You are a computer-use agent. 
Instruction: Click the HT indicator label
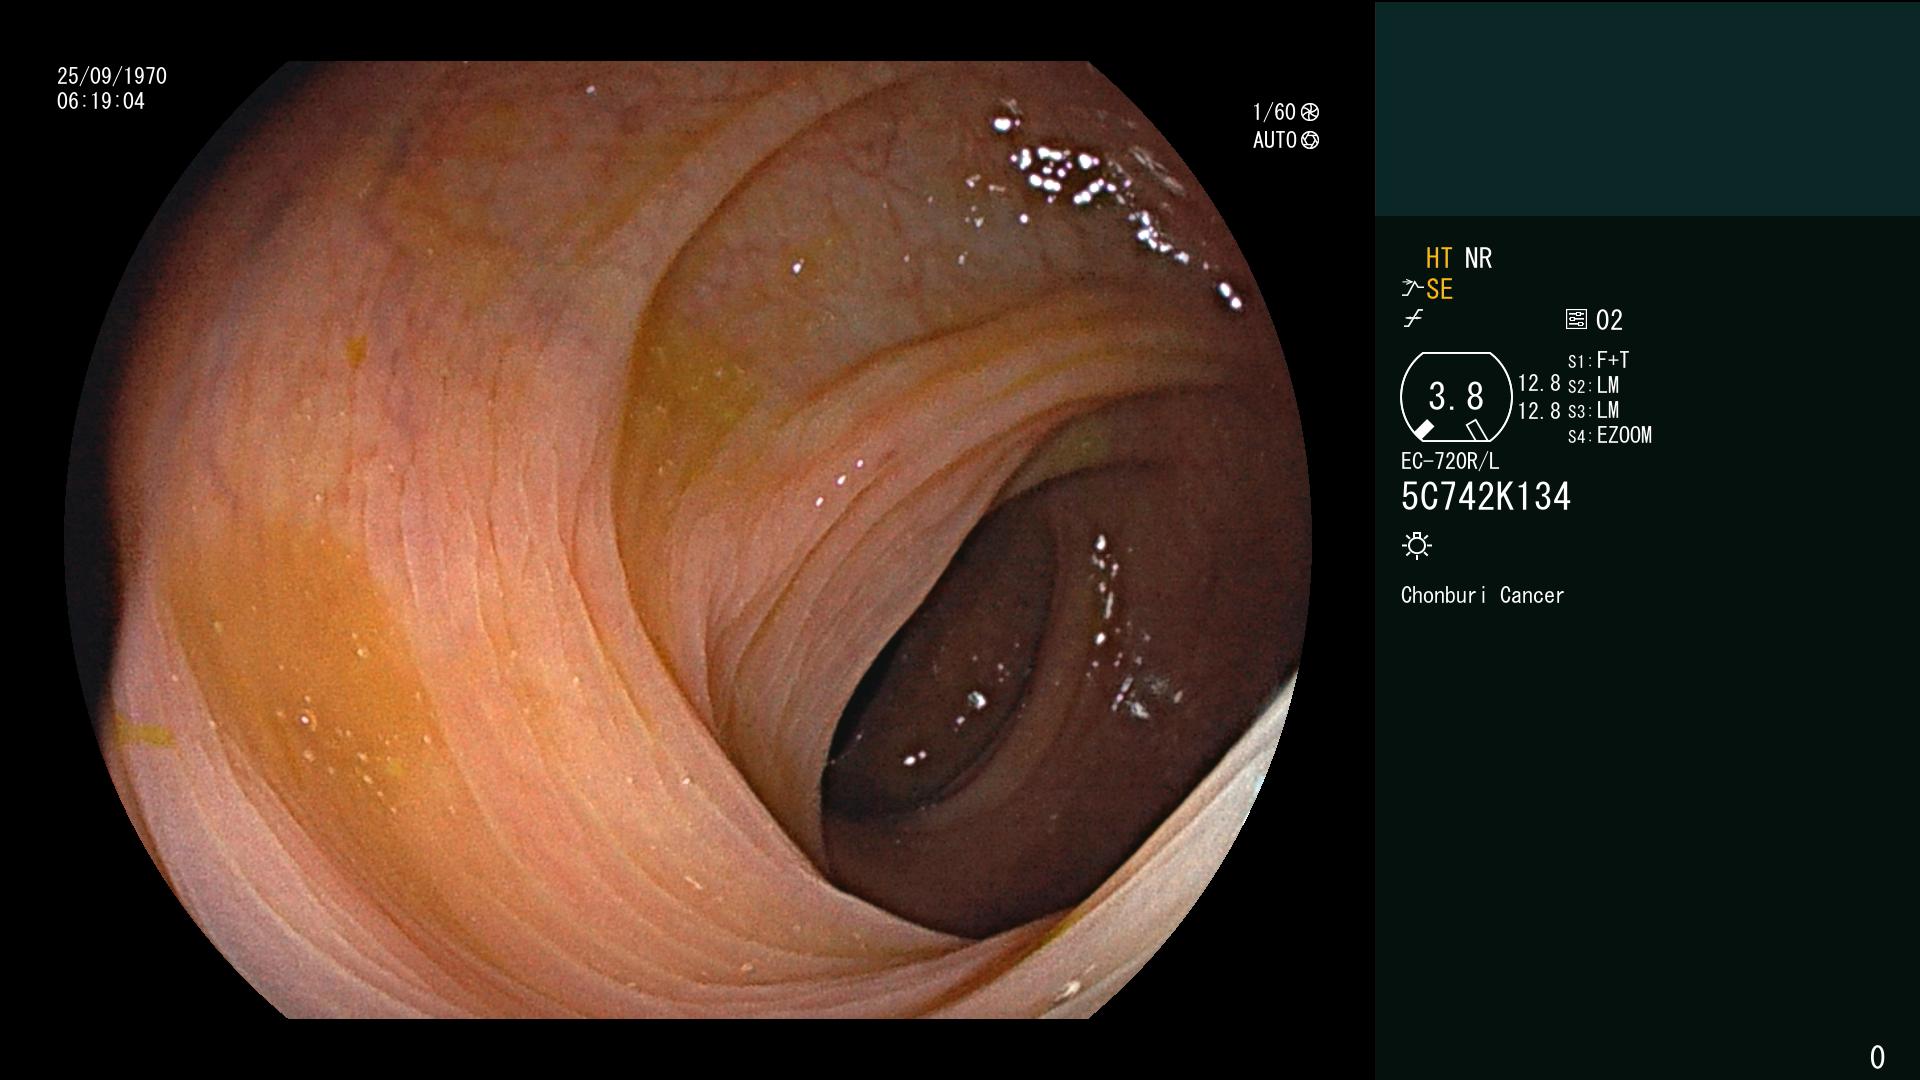click(1439, 258)
